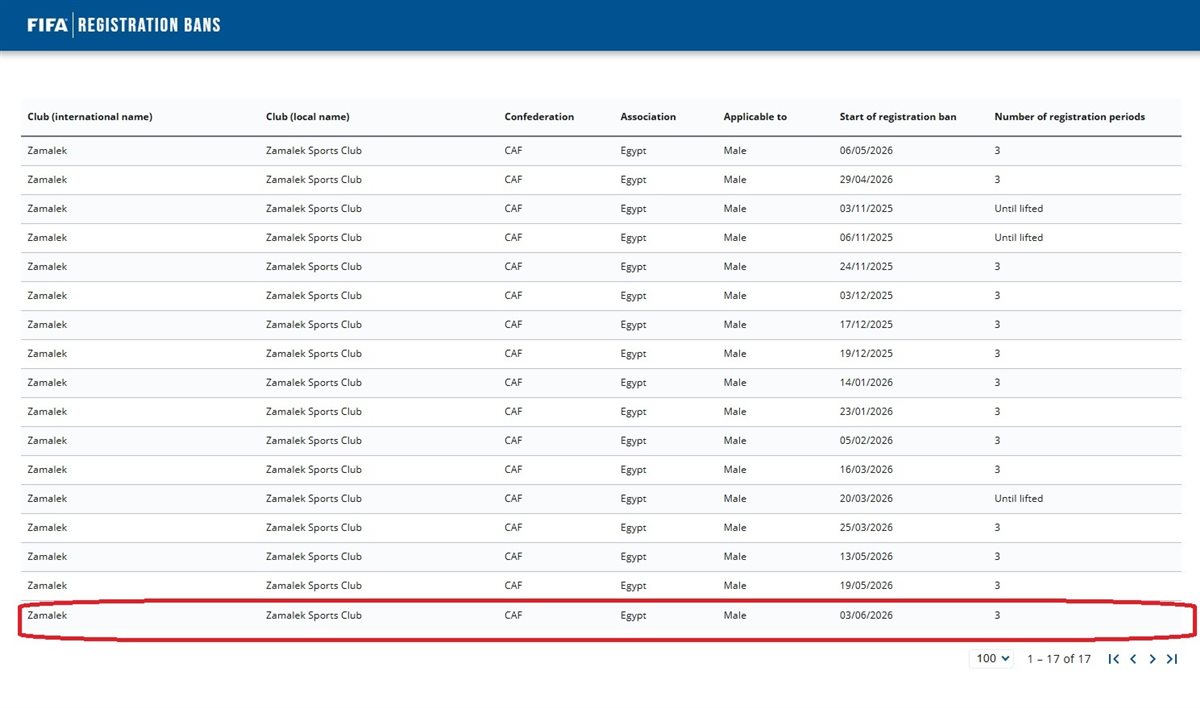Click Zamalek Sports Club in 03/06/2026 row
1200x708 pixels.
tap(314, 616)
